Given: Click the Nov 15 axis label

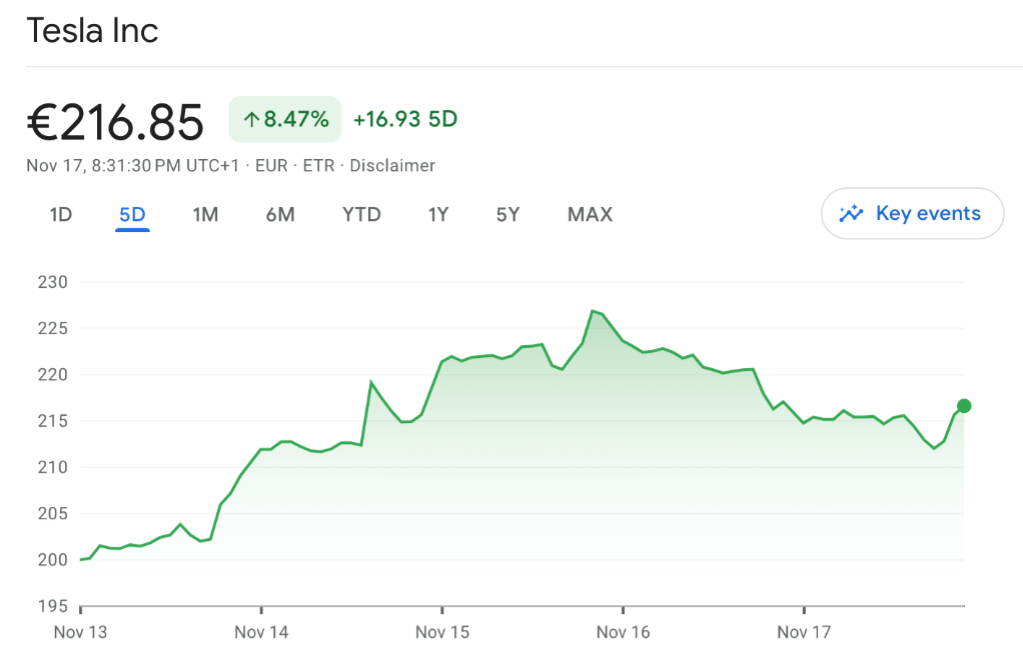Looking at the screenshot, I should (x=442, y=632).
